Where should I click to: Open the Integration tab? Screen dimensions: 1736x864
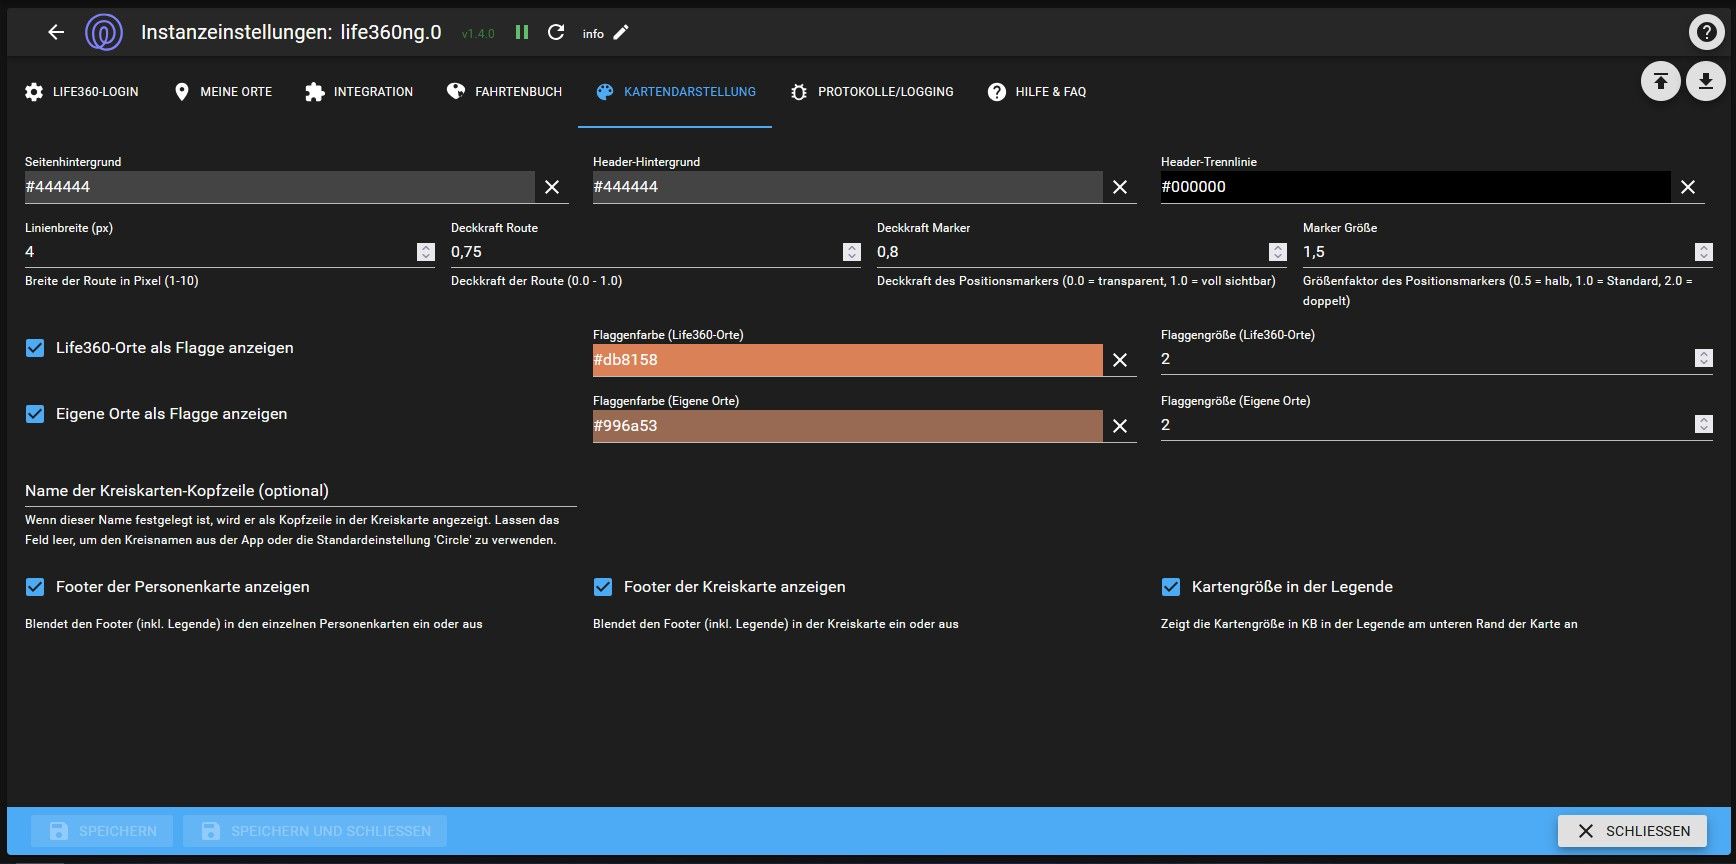pos(359,92)
